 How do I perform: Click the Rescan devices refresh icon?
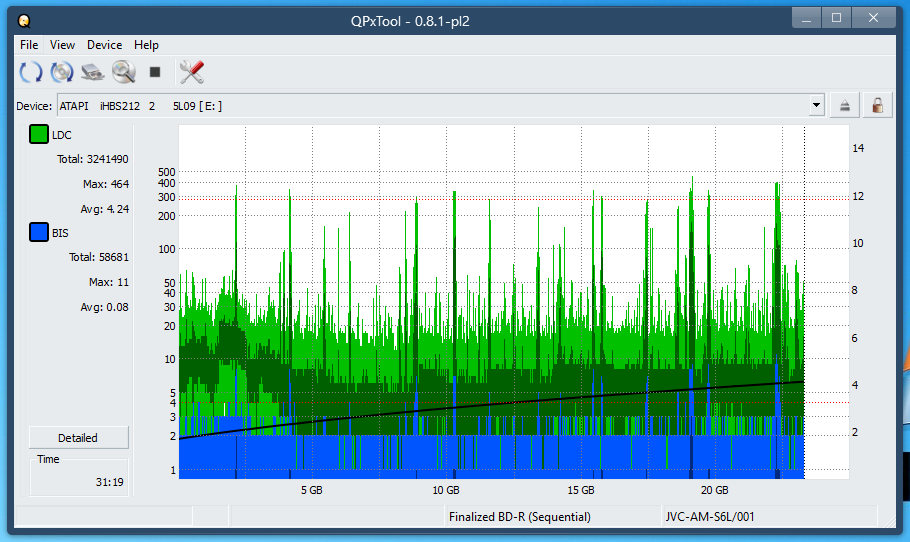[x=31, y=72]
